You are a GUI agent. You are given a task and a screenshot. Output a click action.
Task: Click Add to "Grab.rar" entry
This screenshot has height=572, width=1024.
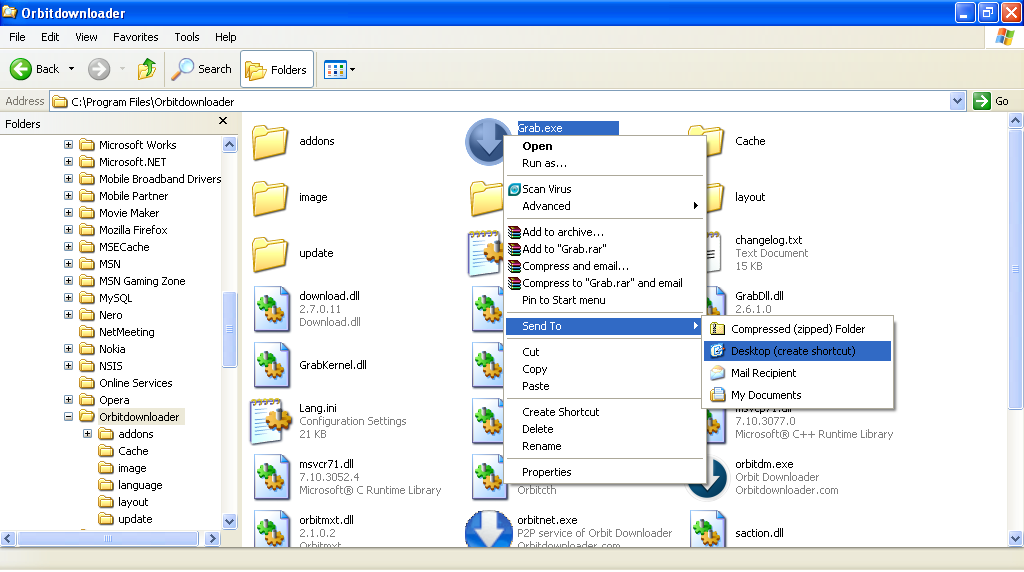(x=605, y=249)
